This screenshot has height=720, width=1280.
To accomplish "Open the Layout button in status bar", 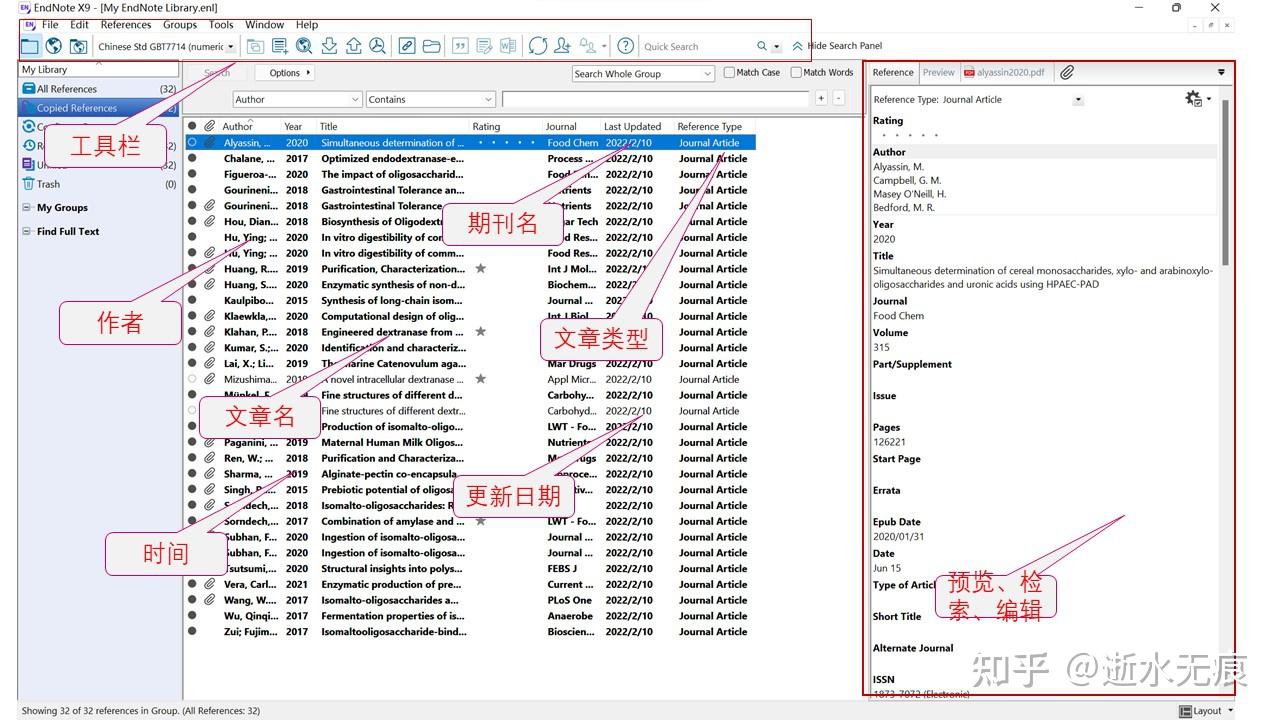I will (x=1207, y=711).
